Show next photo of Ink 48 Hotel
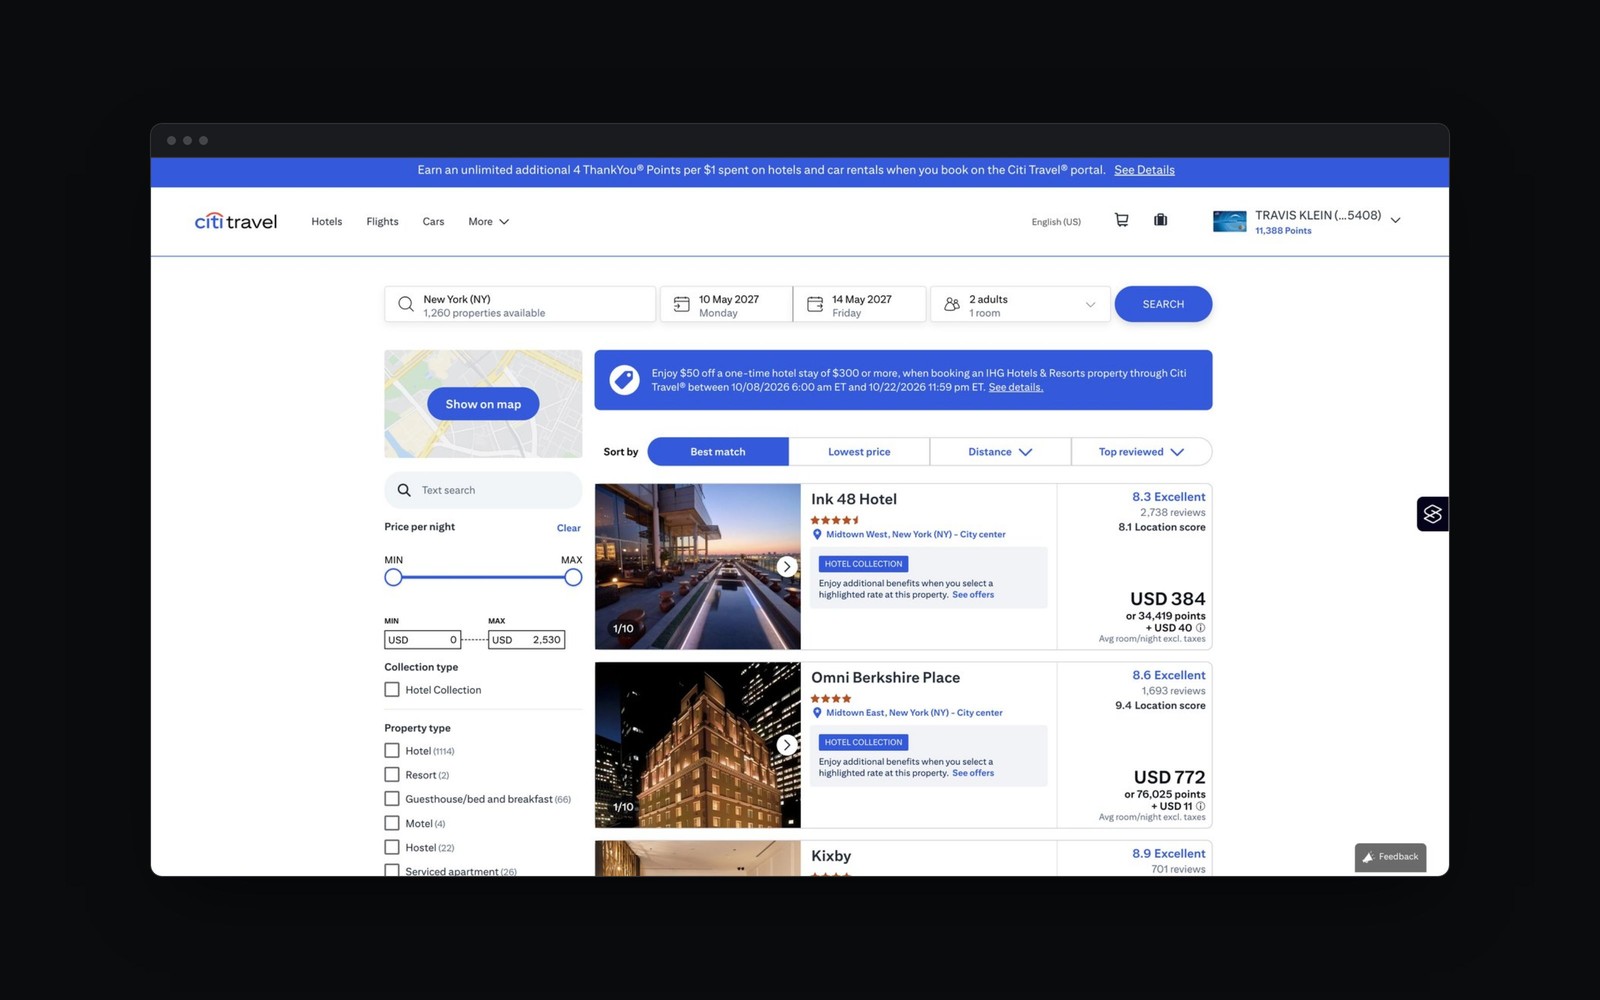 tap(787, 566)
